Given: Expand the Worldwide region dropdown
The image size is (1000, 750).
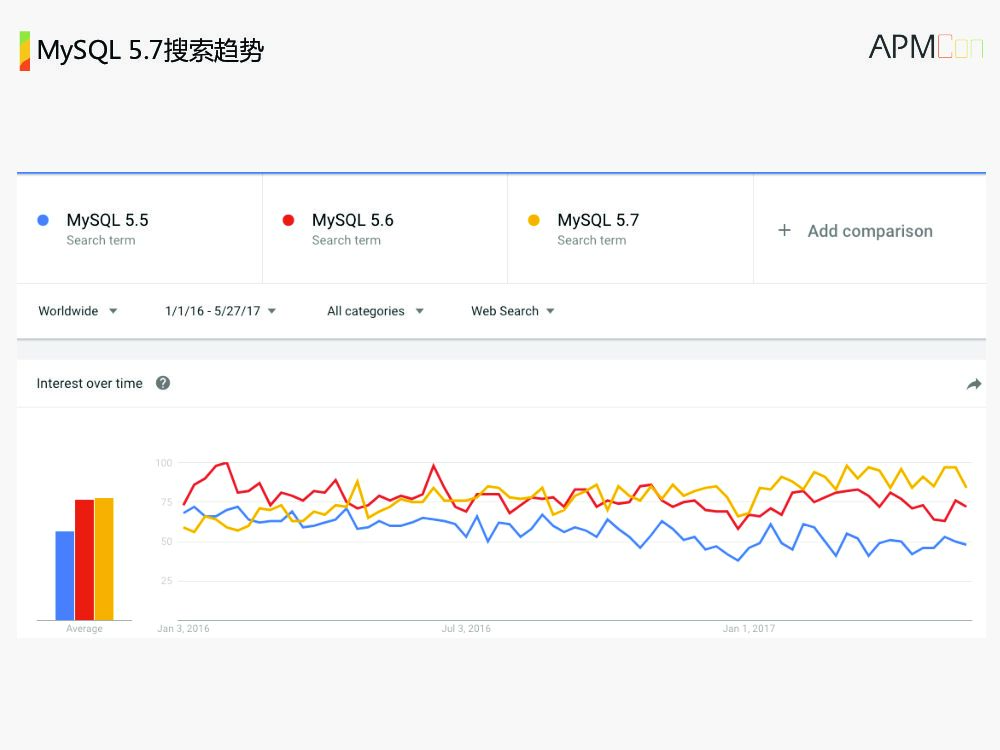Looking at the screenshot, I should (x=78, y=311).
